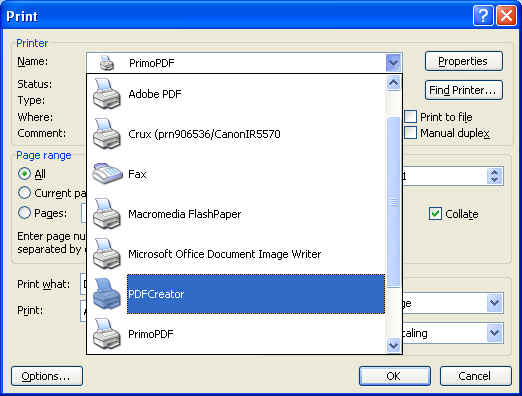Uncheck the Collate checkbox
The width and height of the screenshot is (522, 396).
pos(435,214)
